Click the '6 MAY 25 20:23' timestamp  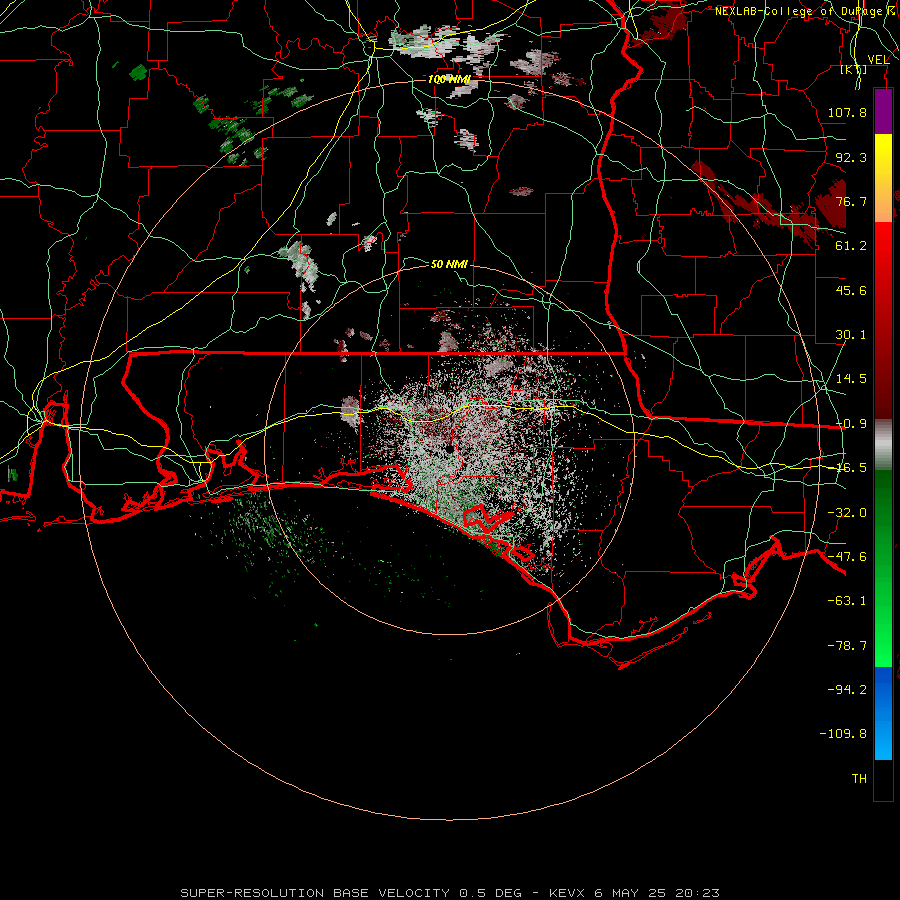tap(657, 893)
